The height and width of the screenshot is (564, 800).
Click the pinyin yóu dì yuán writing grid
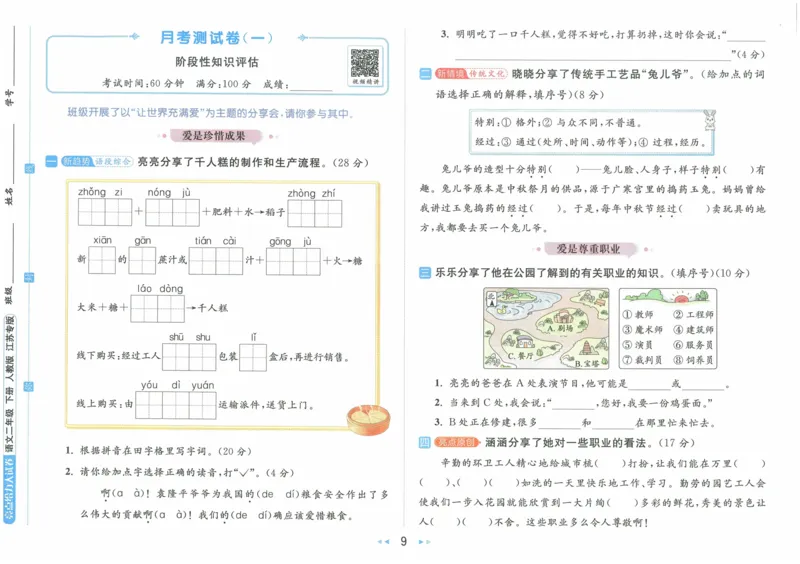click(x=176, y=405)
